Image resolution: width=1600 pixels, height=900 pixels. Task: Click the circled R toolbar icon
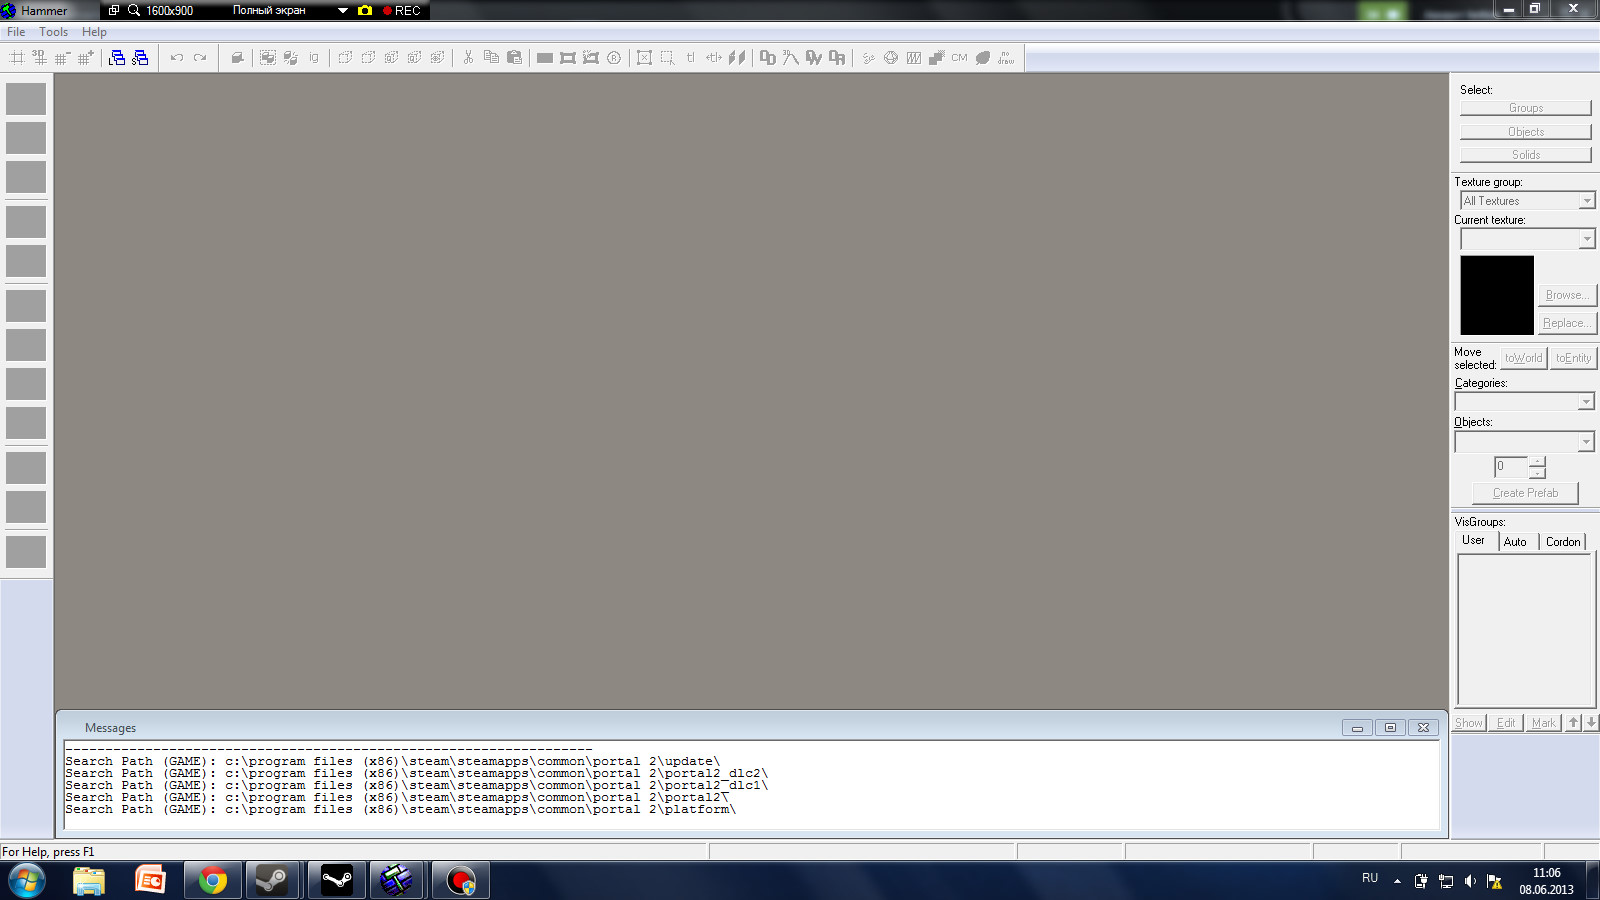click(614, 58)
